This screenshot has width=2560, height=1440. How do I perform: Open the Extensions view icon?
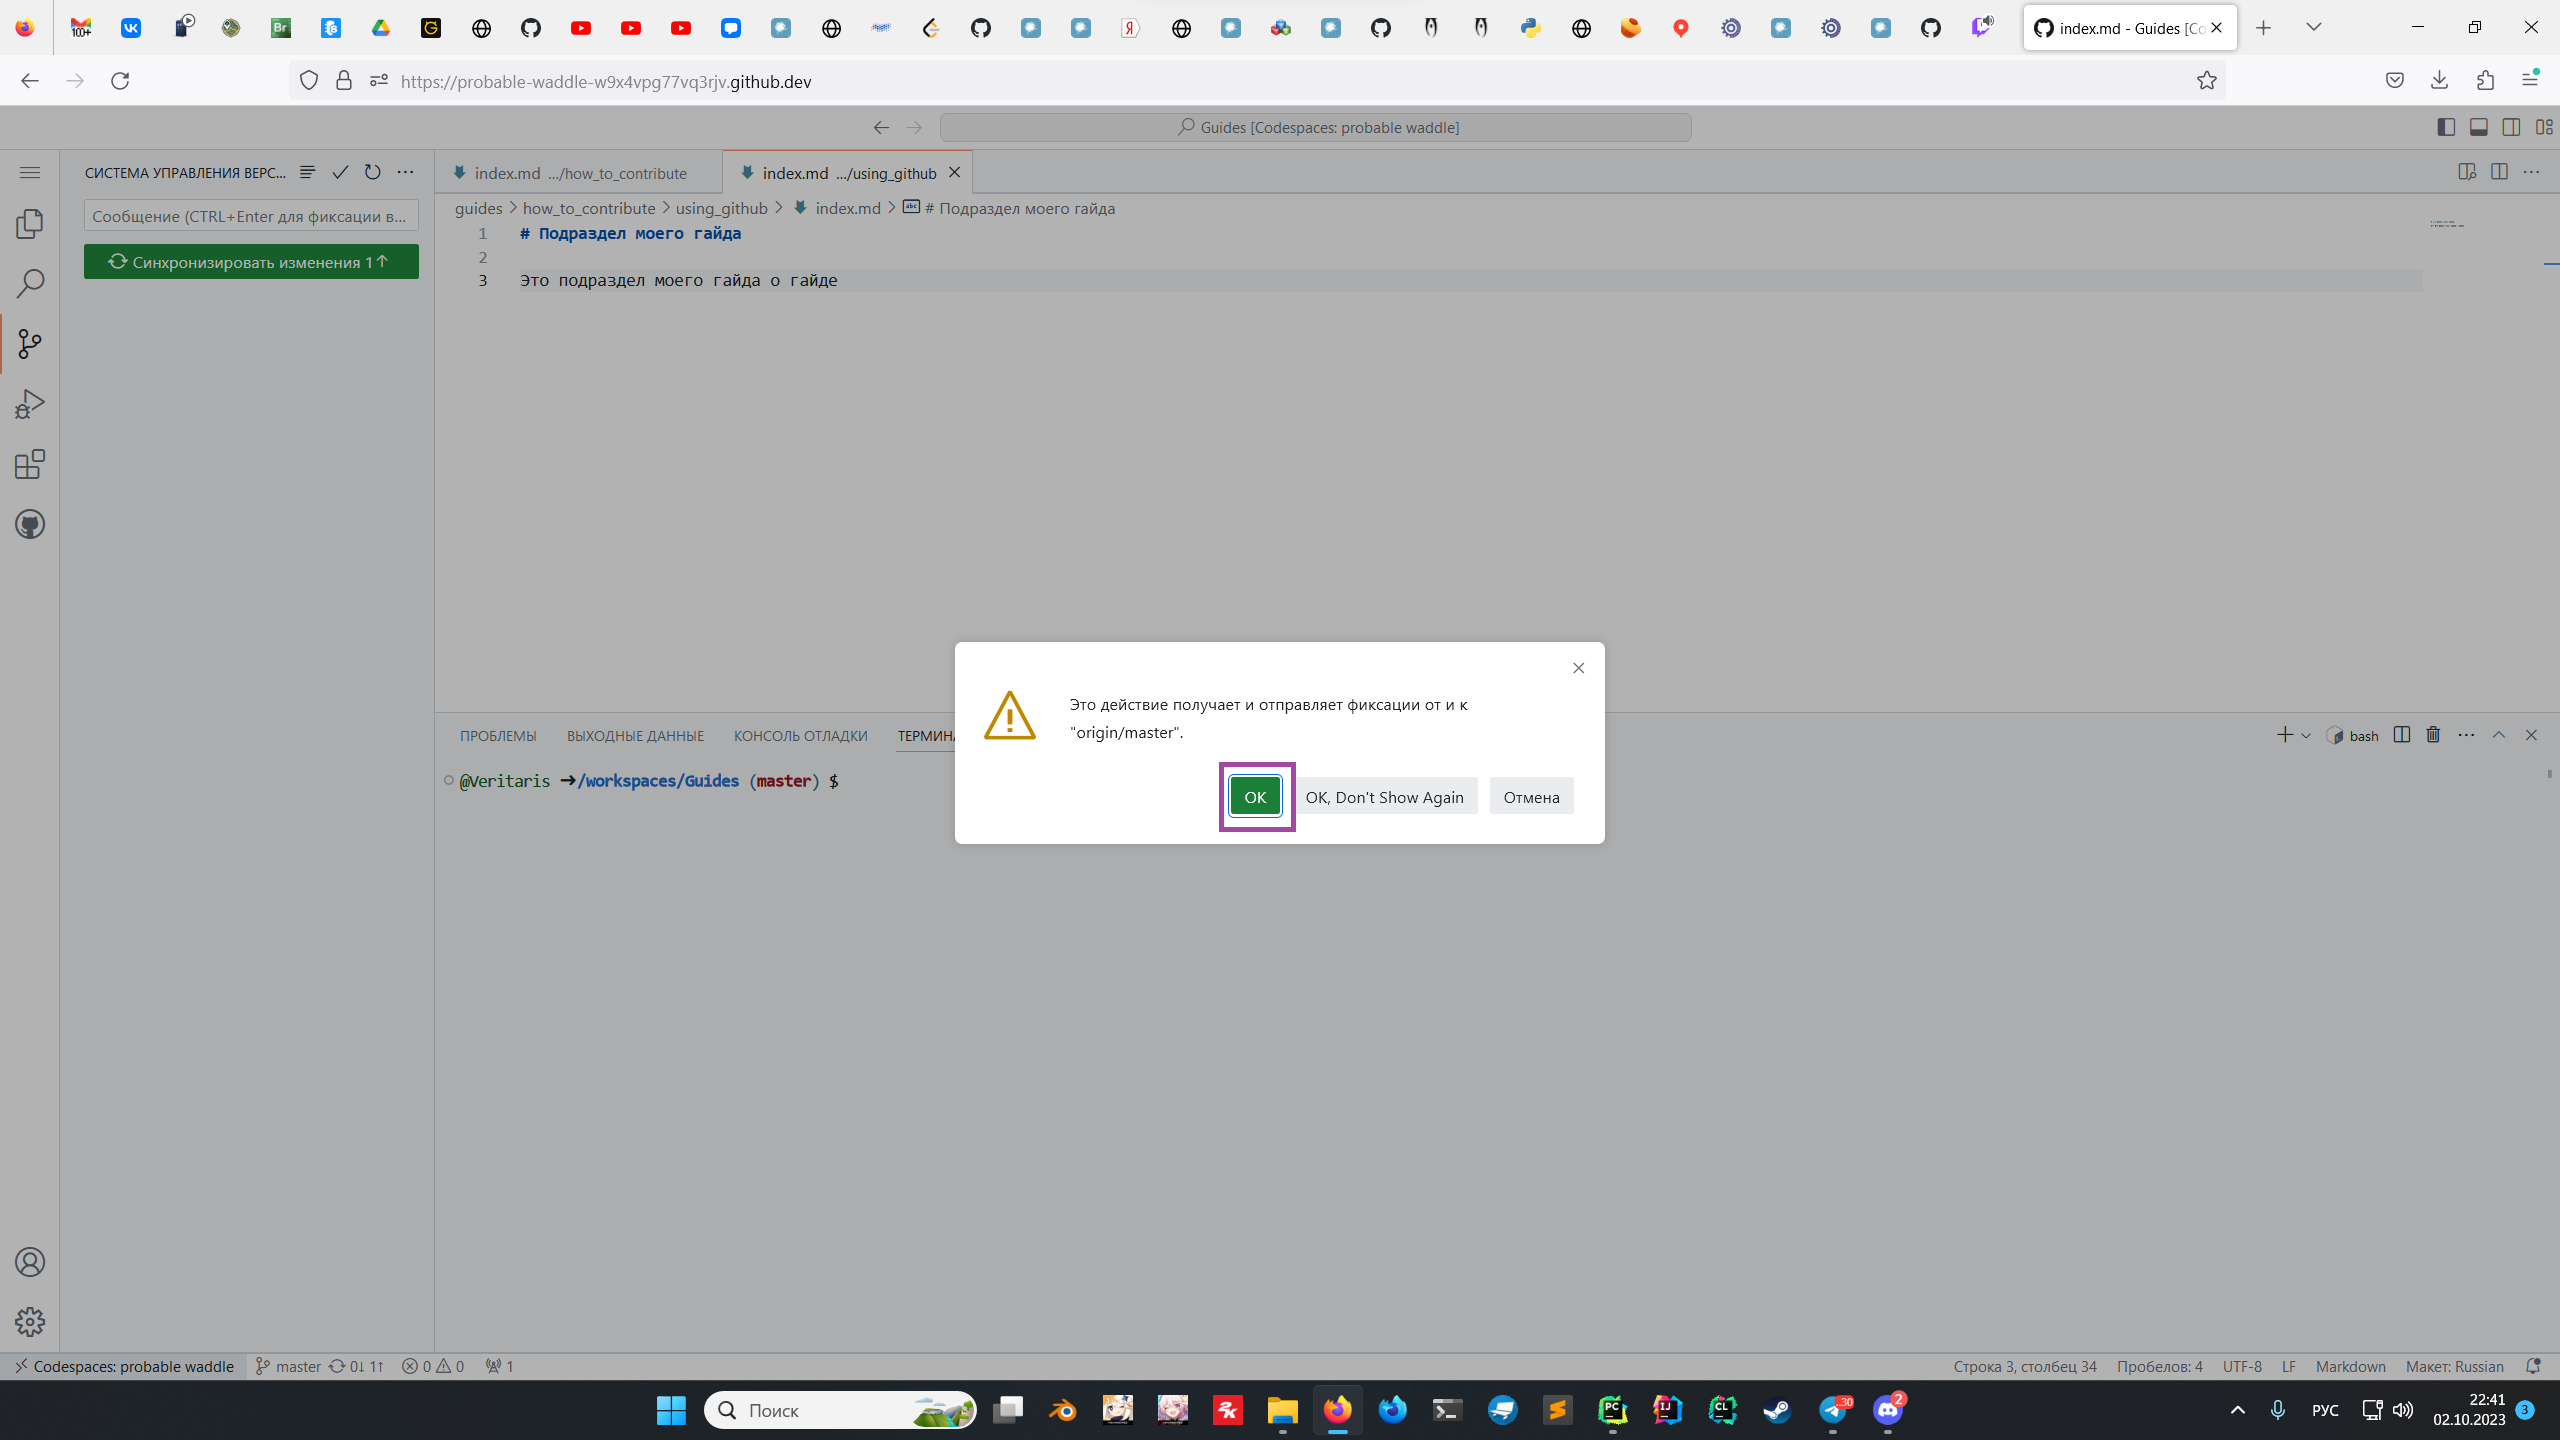[x=30, y=464]
